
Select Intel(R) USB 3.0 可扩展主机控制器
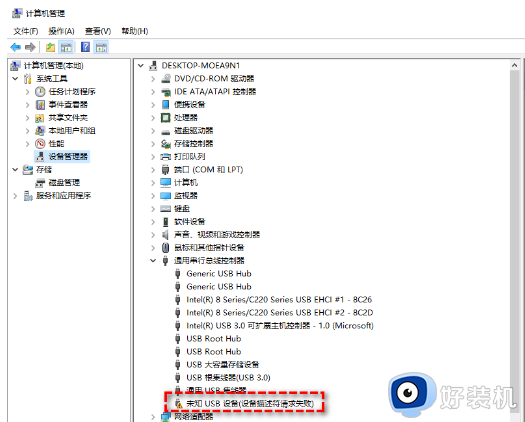[x=280, y=326]
